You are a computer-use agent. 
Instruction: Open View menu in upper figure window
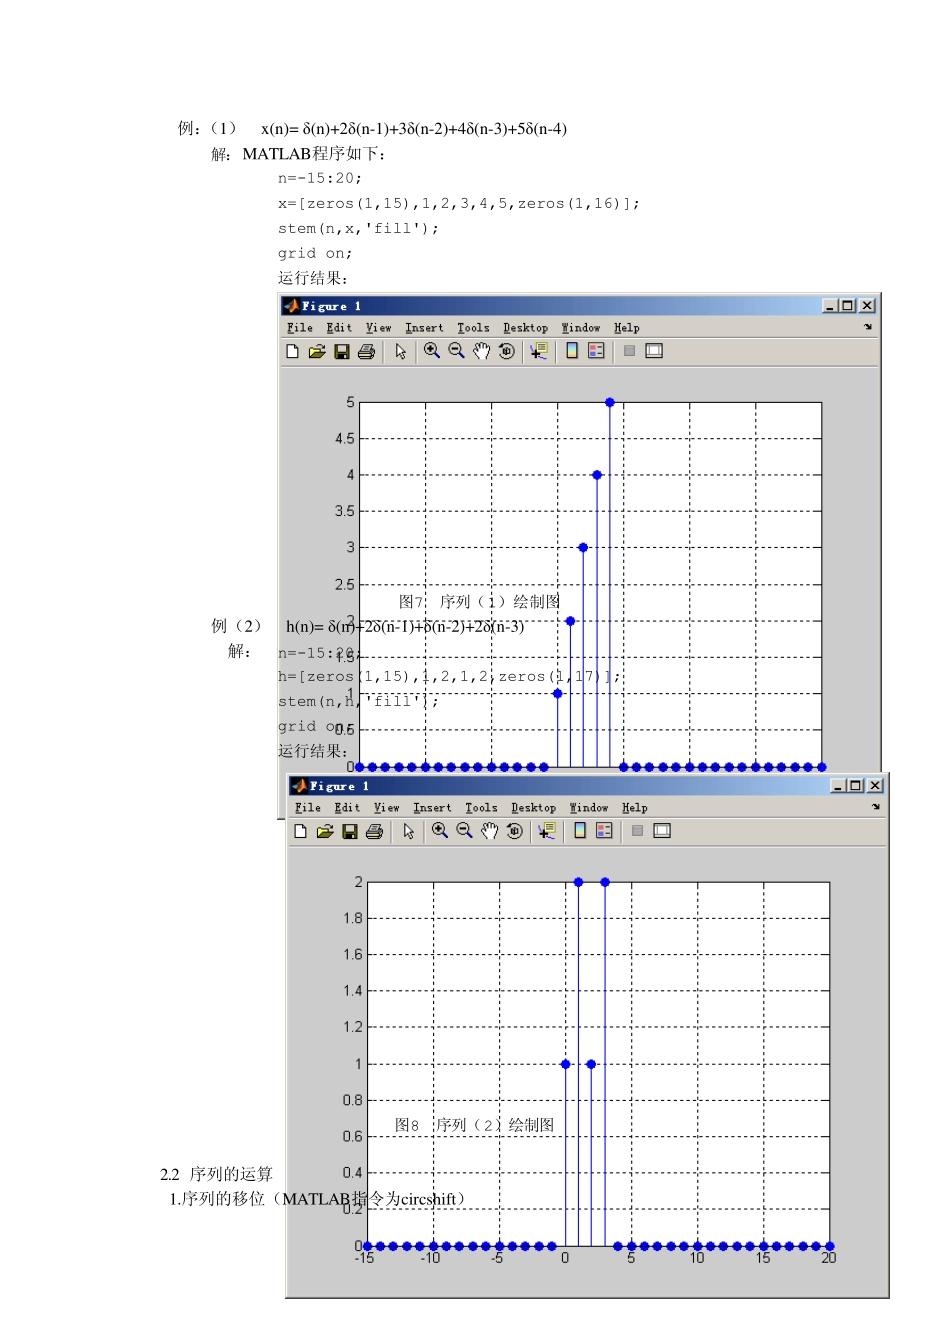click(x=379, y=328)
